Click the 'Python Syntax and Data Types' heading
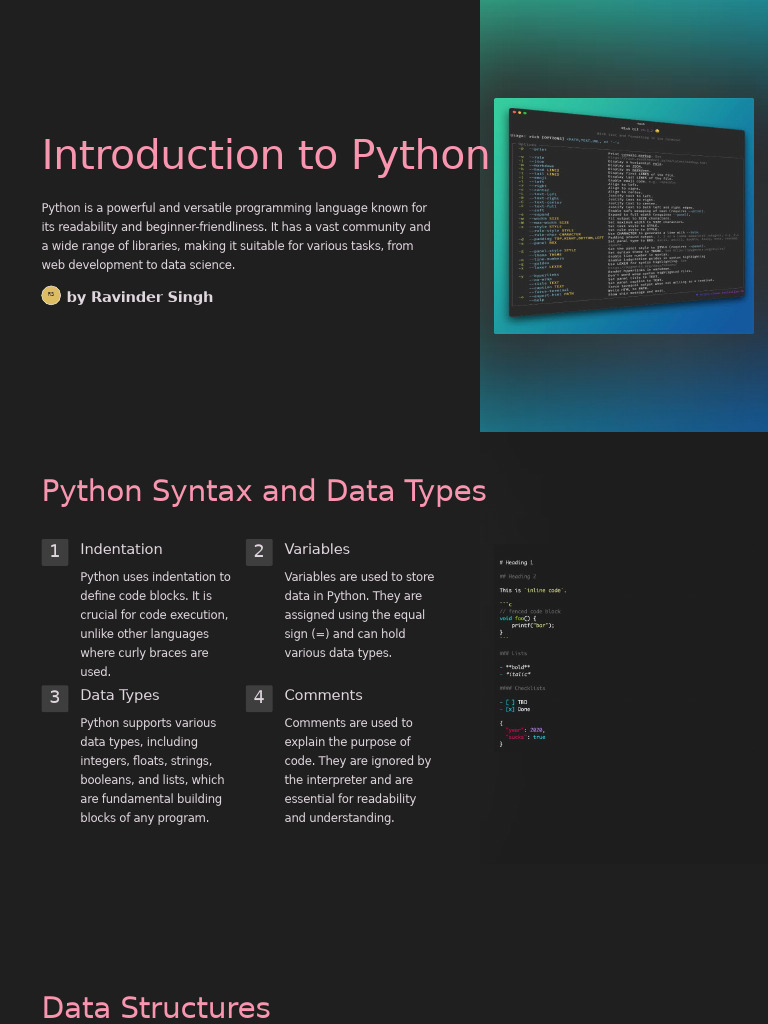This screenshot has height=1024, width=768. point(264,491)
